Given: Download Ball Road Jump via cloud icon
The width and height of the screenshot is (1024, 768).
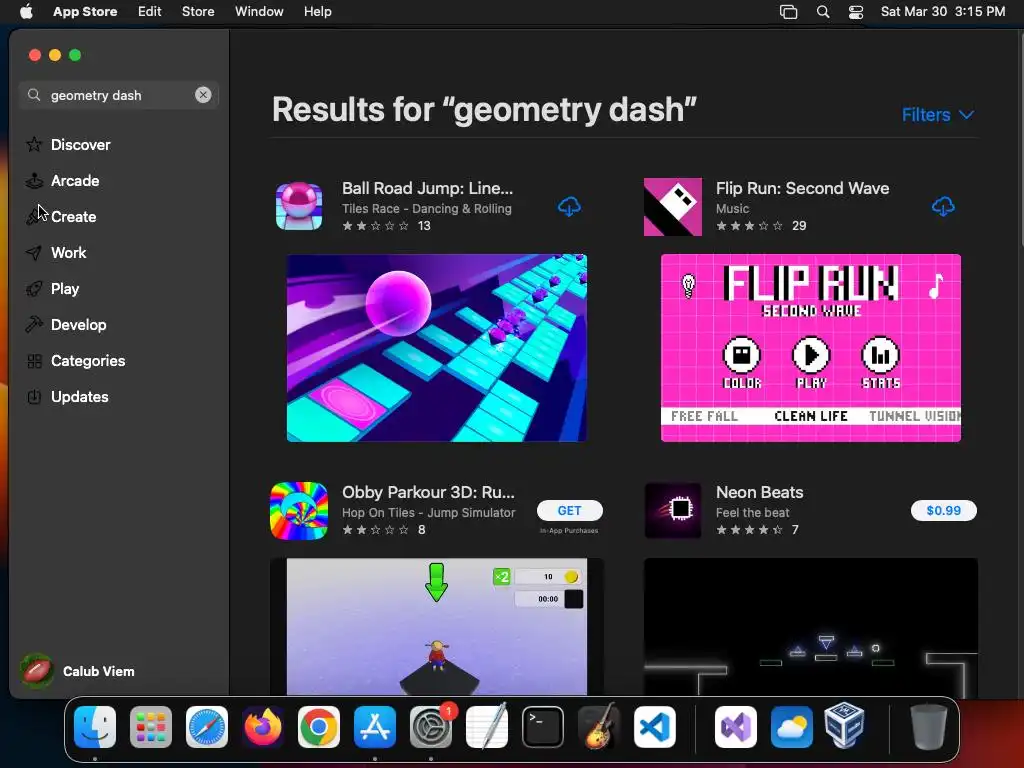Looking at the screenshot, I should [x=569, y=207].
